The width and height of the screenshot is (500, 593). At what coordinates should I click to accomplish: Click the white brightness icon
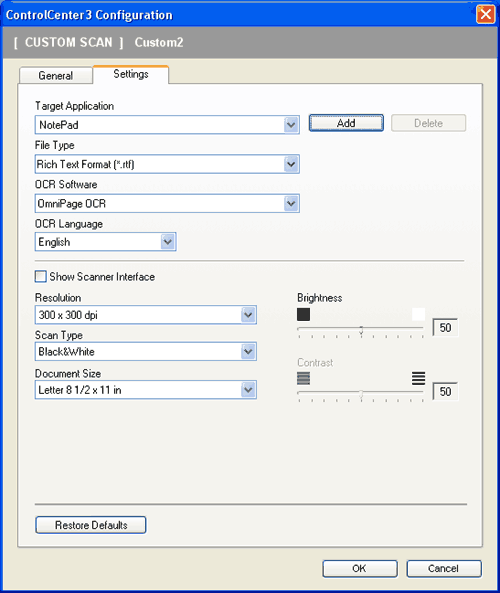(x=418, y=314)
